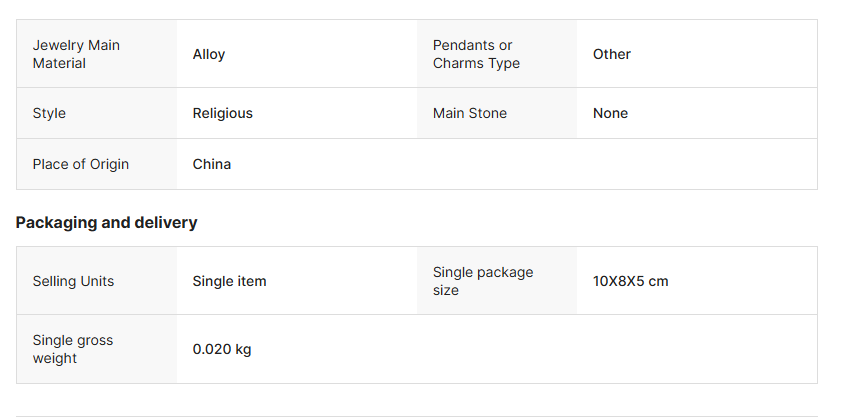This screenshot has height=417, width=859.
Task: Select the Alloy material value
Action: [209, 54]
